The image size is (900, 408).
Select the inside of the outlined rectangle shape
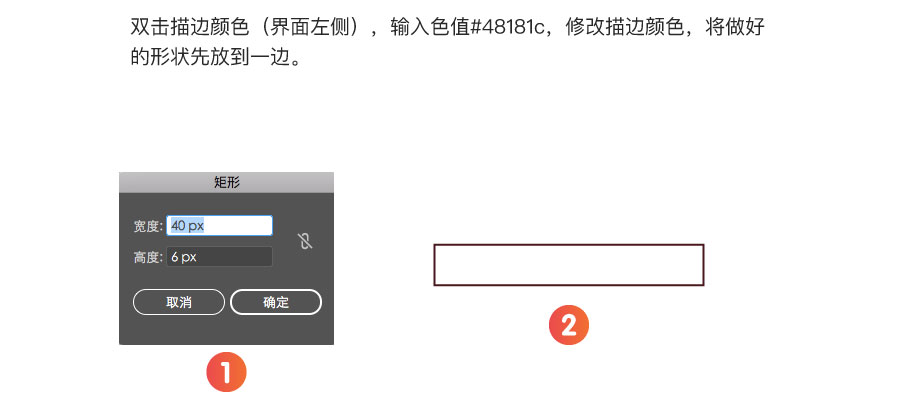tap(569, 265)
